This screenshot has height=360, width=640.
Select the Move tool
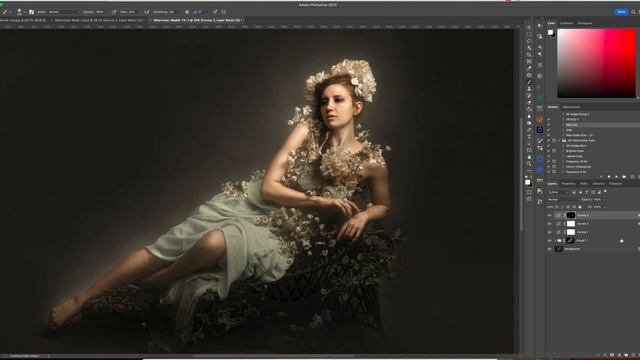tap(529, 27)
